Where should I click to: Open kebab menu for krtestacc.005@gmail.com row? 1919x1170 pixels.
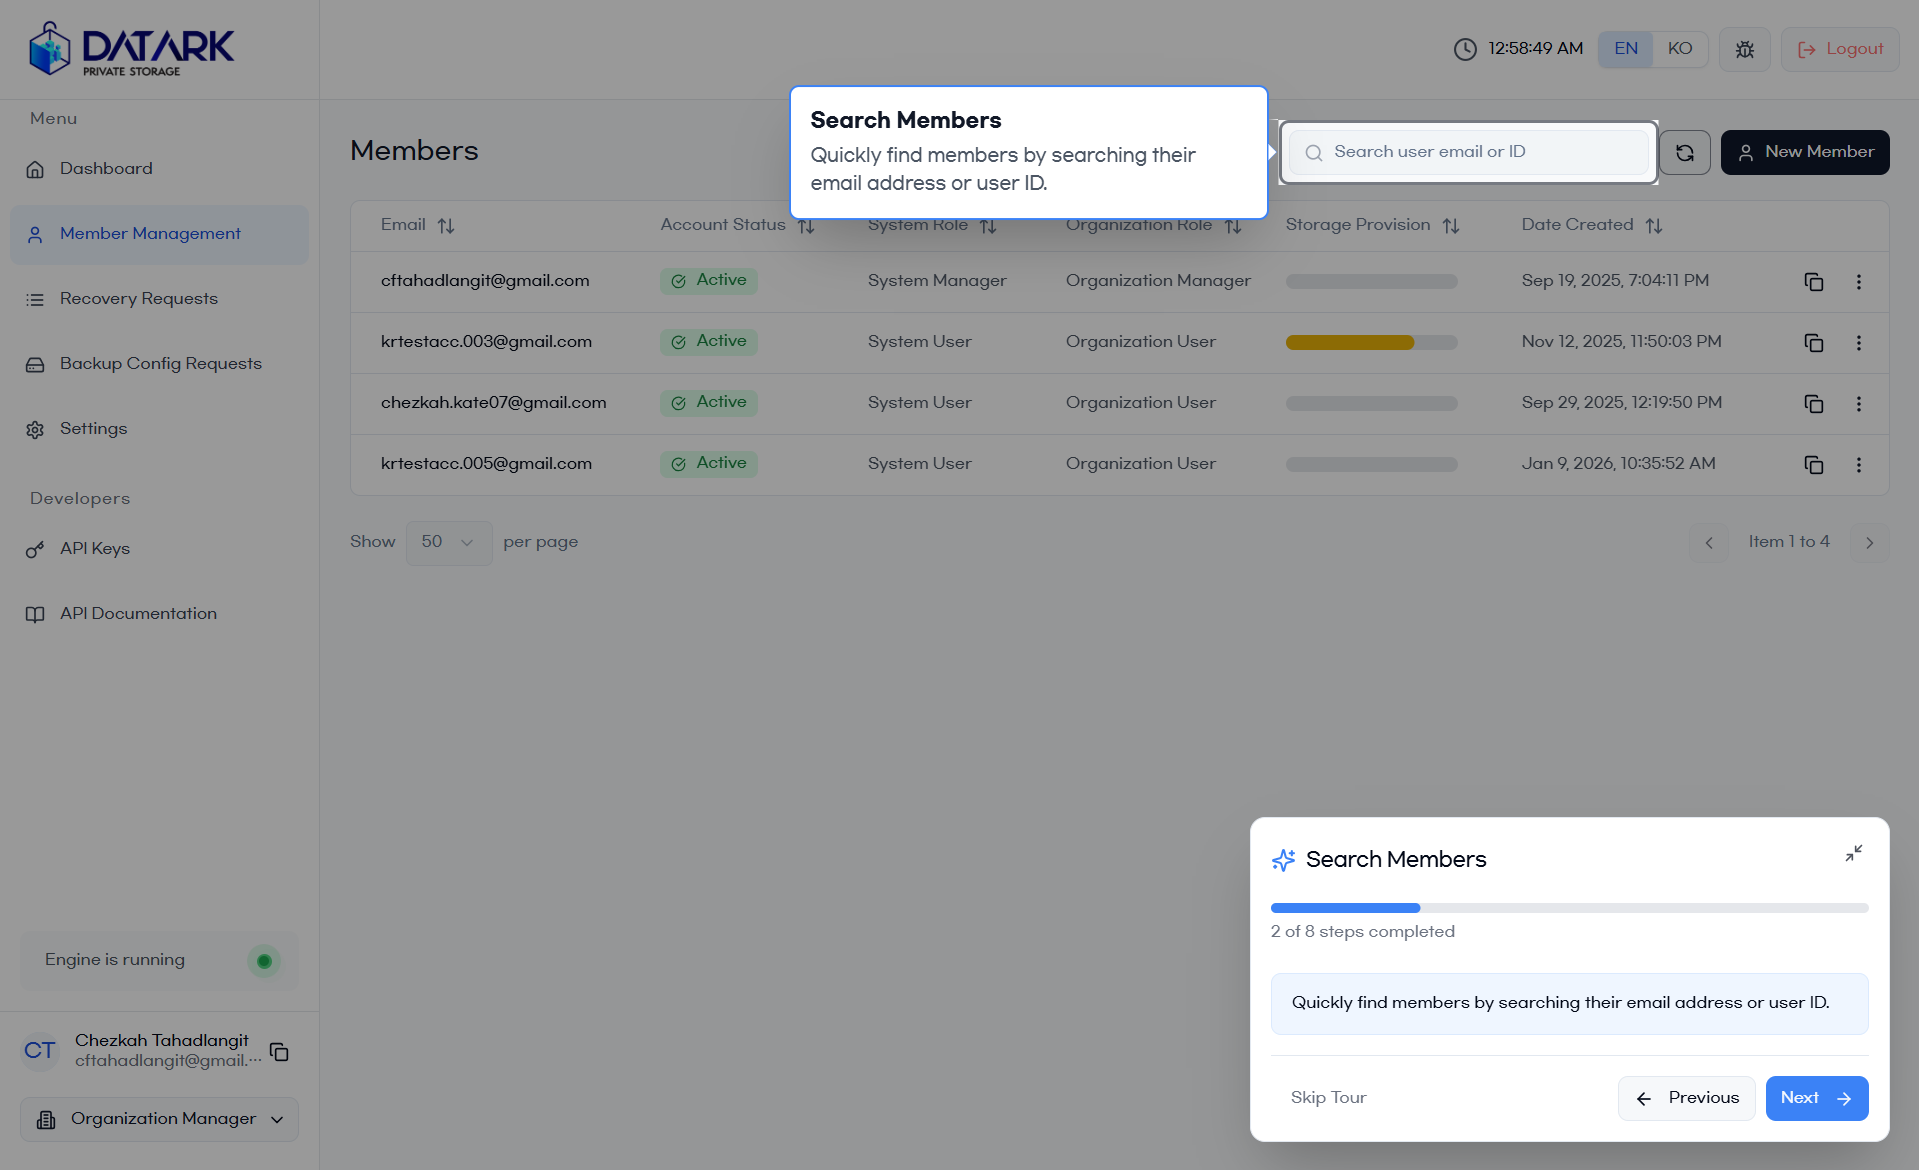click(1858, 465)
